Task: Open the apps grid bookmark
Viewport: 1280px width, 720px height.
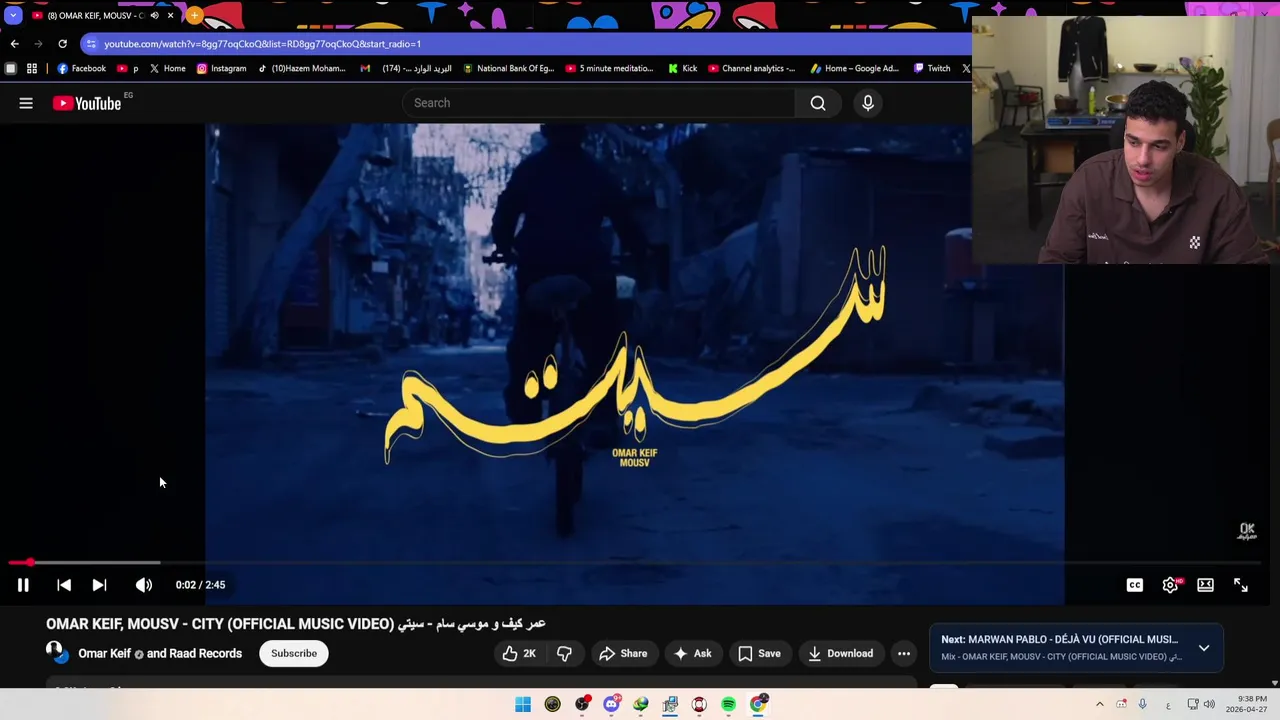Action: coord(32,69)
